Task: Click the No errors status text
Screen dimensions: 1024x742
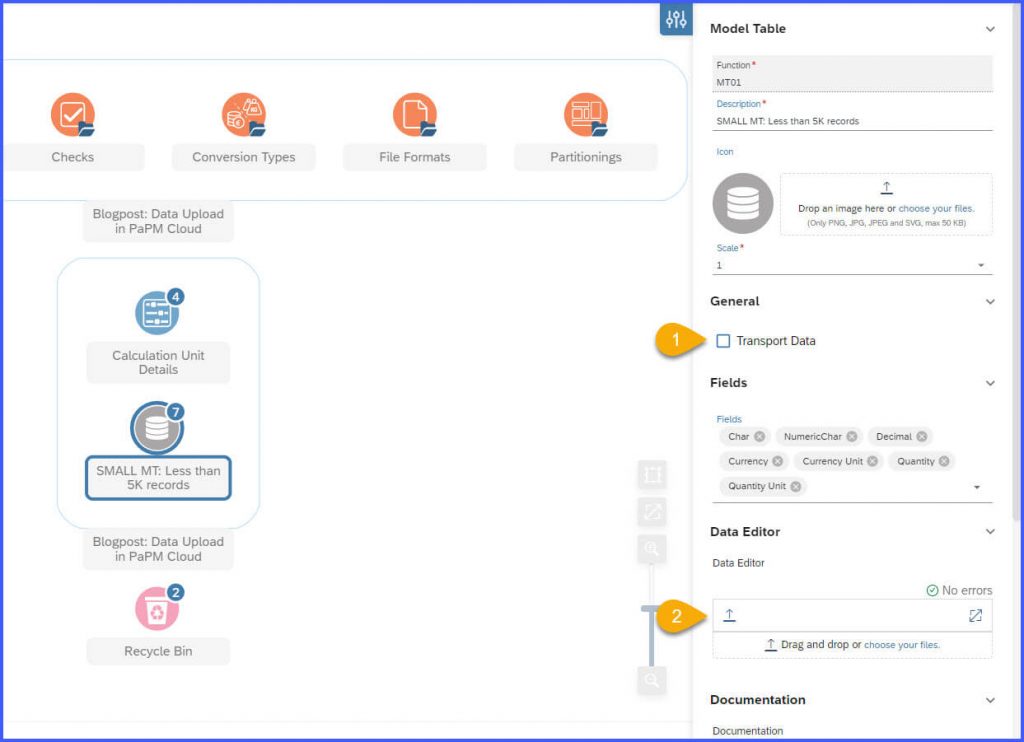Action: click(x=967, y=590)
